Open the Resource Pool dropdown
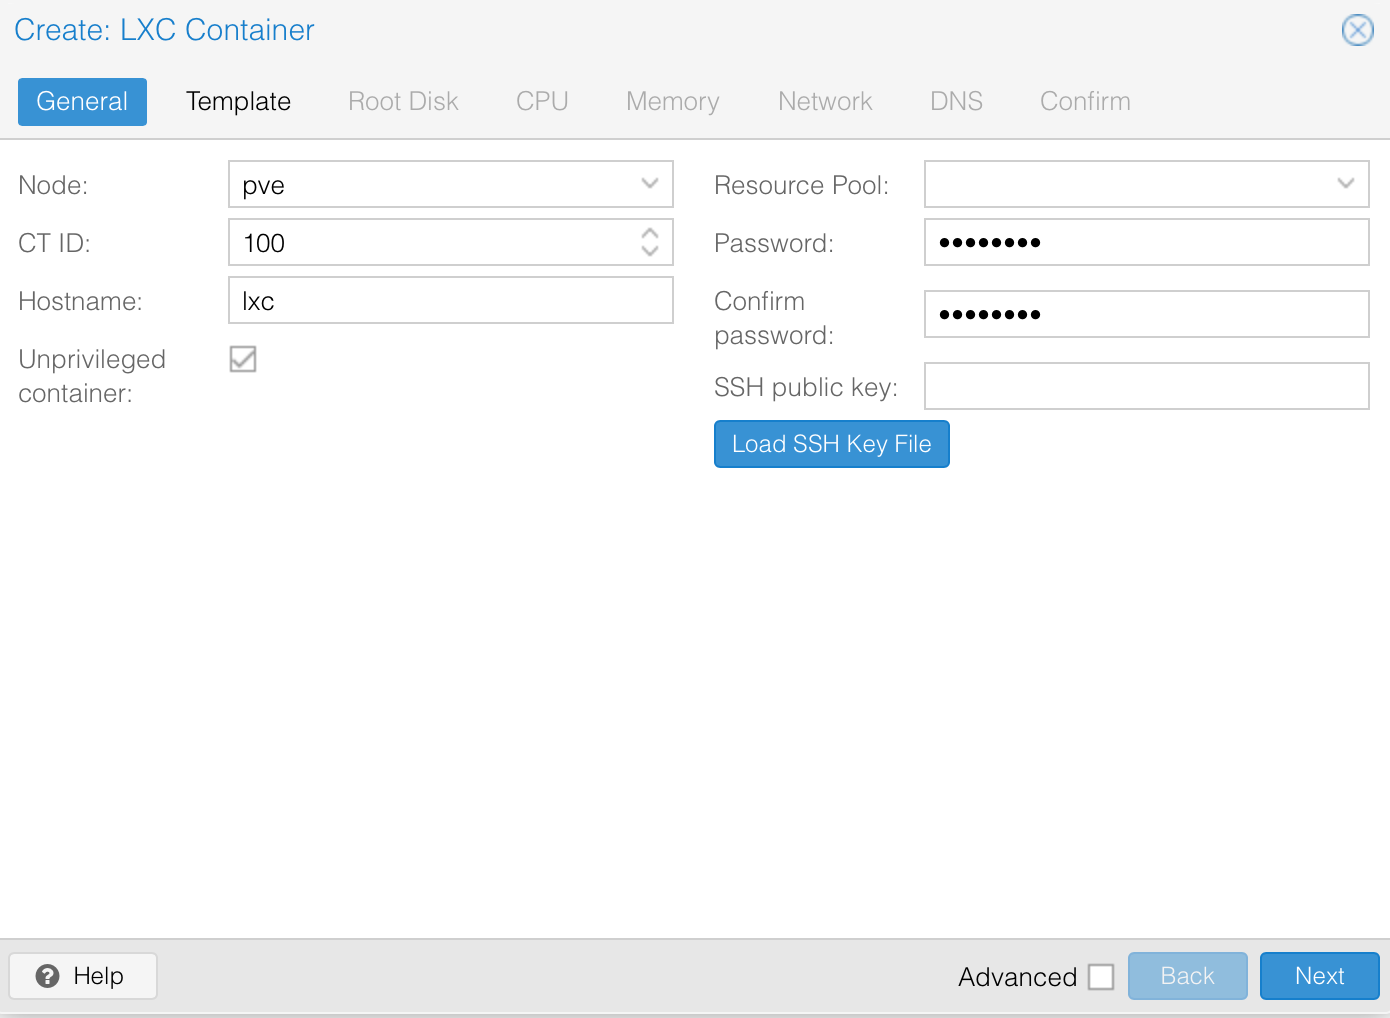The image size is (1390, 1018). pyautogui.click(x=1345, y=184)
